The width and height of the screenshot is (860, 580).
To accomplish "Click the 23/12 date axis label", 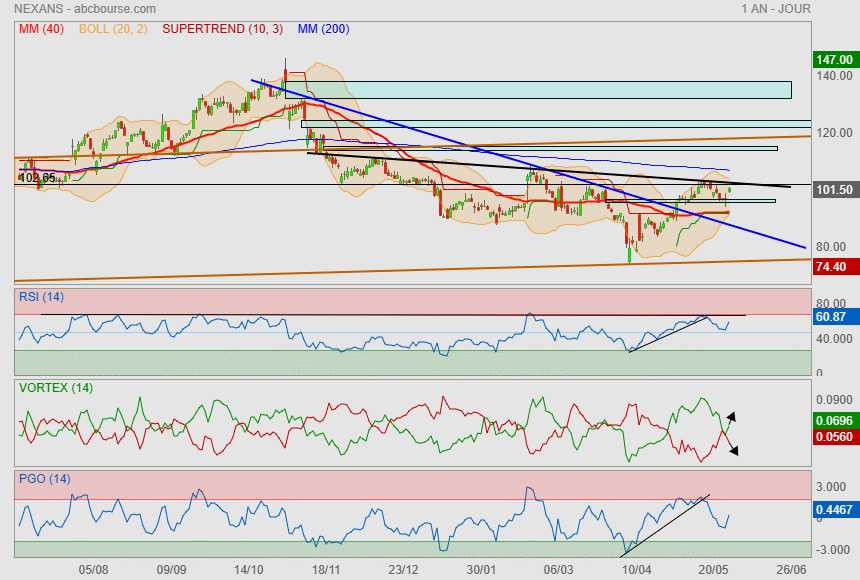I will click(403, 570).
